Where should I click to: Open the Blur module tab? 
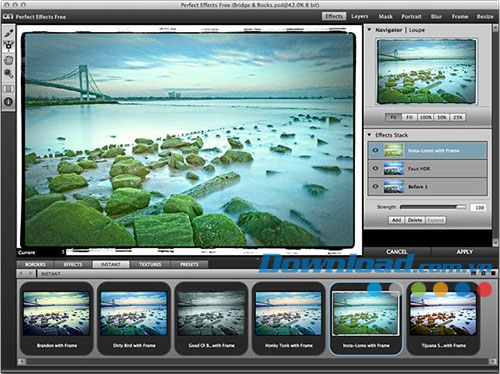click(436, 16)
